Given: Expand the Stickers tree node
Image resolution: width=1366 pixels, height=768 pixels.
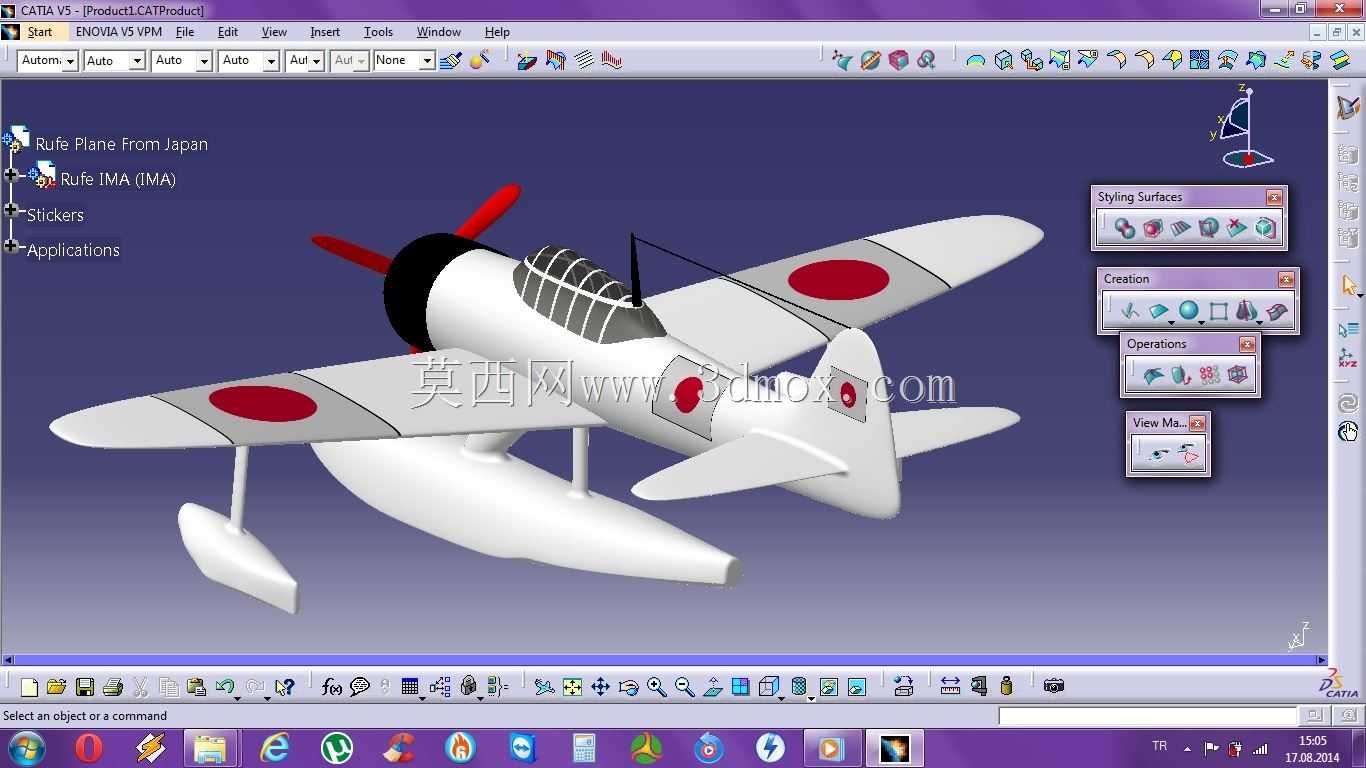Looking at the screenshot, I should (x=11, y=210).
